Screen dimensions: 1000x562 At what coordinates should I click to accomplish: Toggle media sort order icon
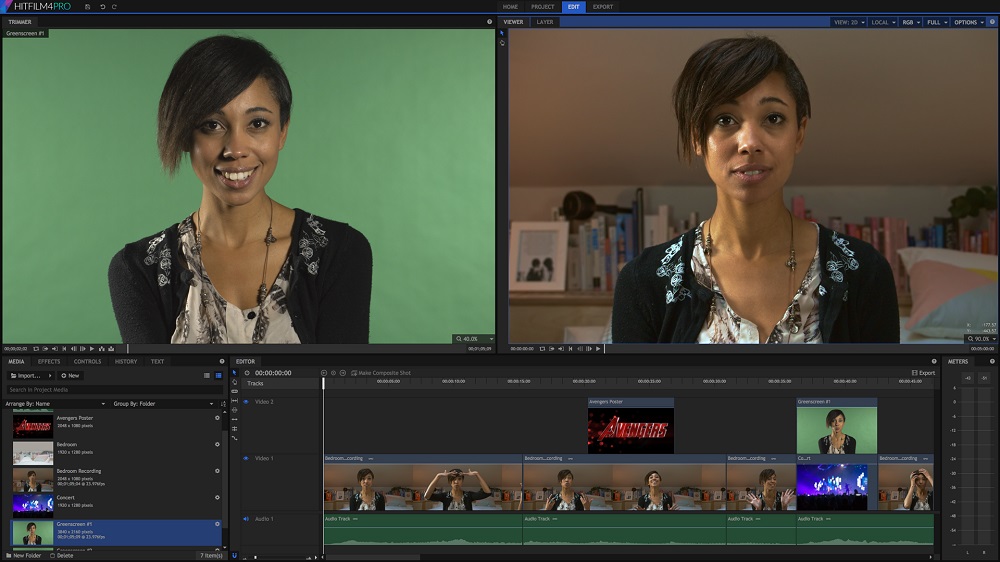[223, 404]
